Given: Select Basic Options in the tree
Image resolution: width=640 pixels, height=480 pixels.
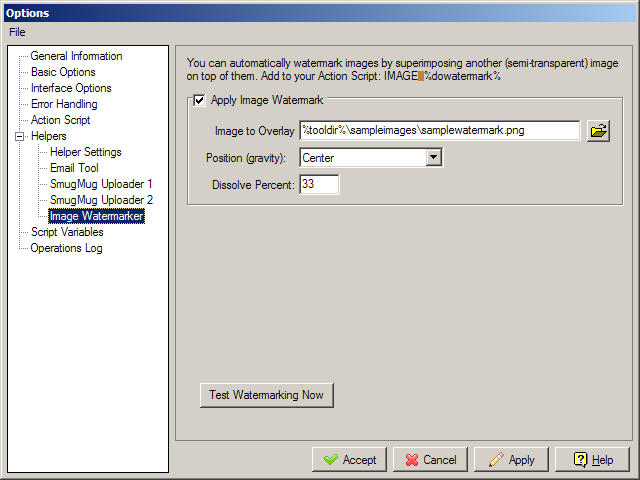Looking at the screenshot, I should point(63,72).
